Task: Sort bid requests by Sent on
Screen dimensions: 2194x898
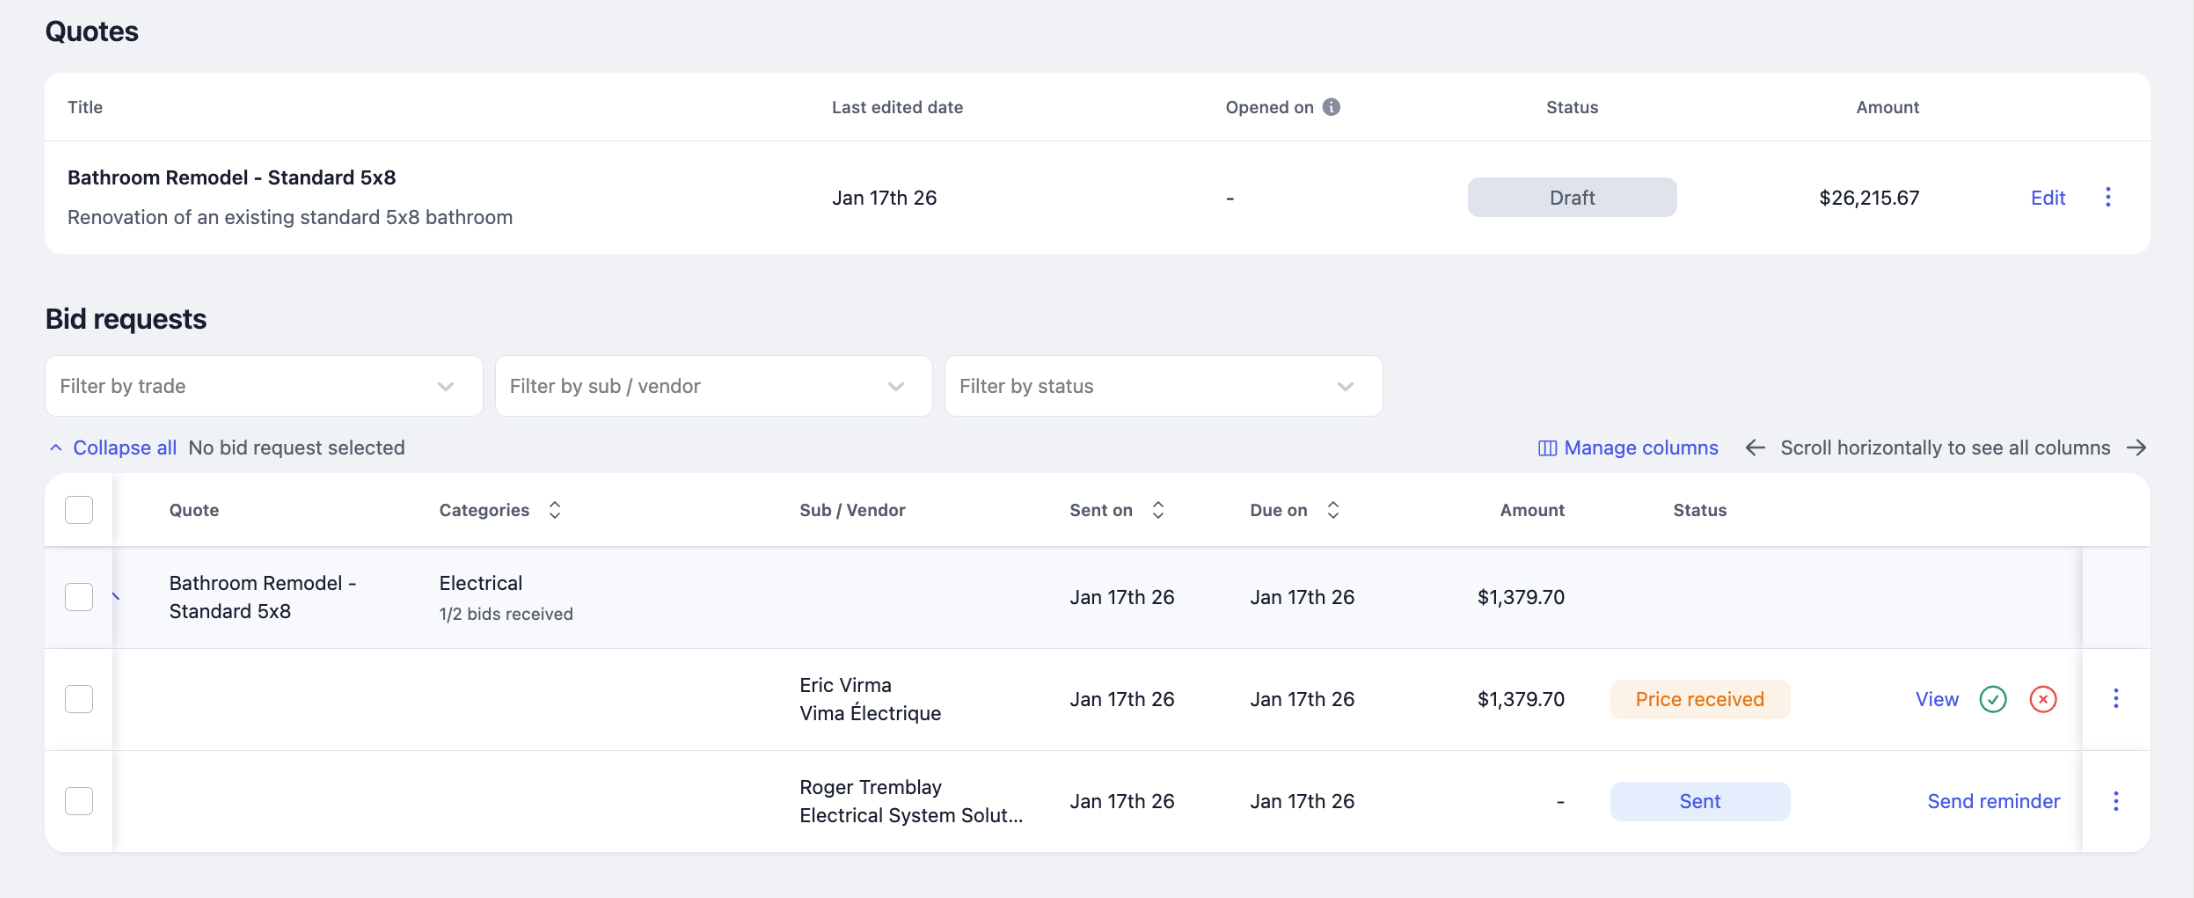Action: [x=1158, y=510]
